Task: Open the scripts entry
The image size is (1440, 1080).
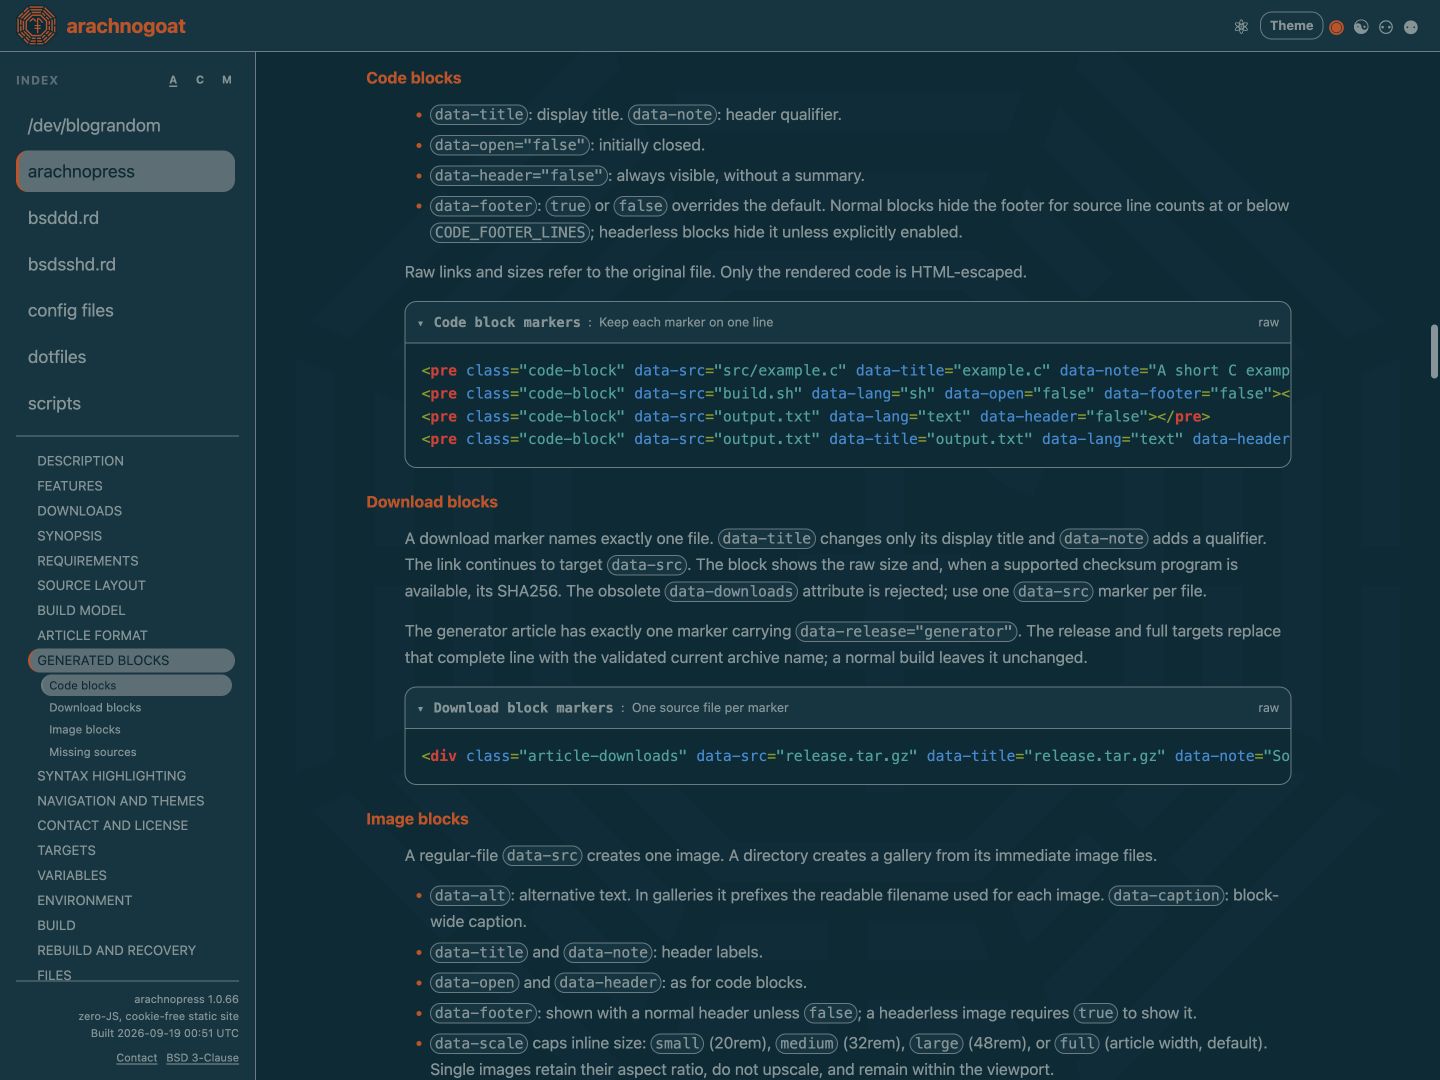Action: [x=126, y=403]
